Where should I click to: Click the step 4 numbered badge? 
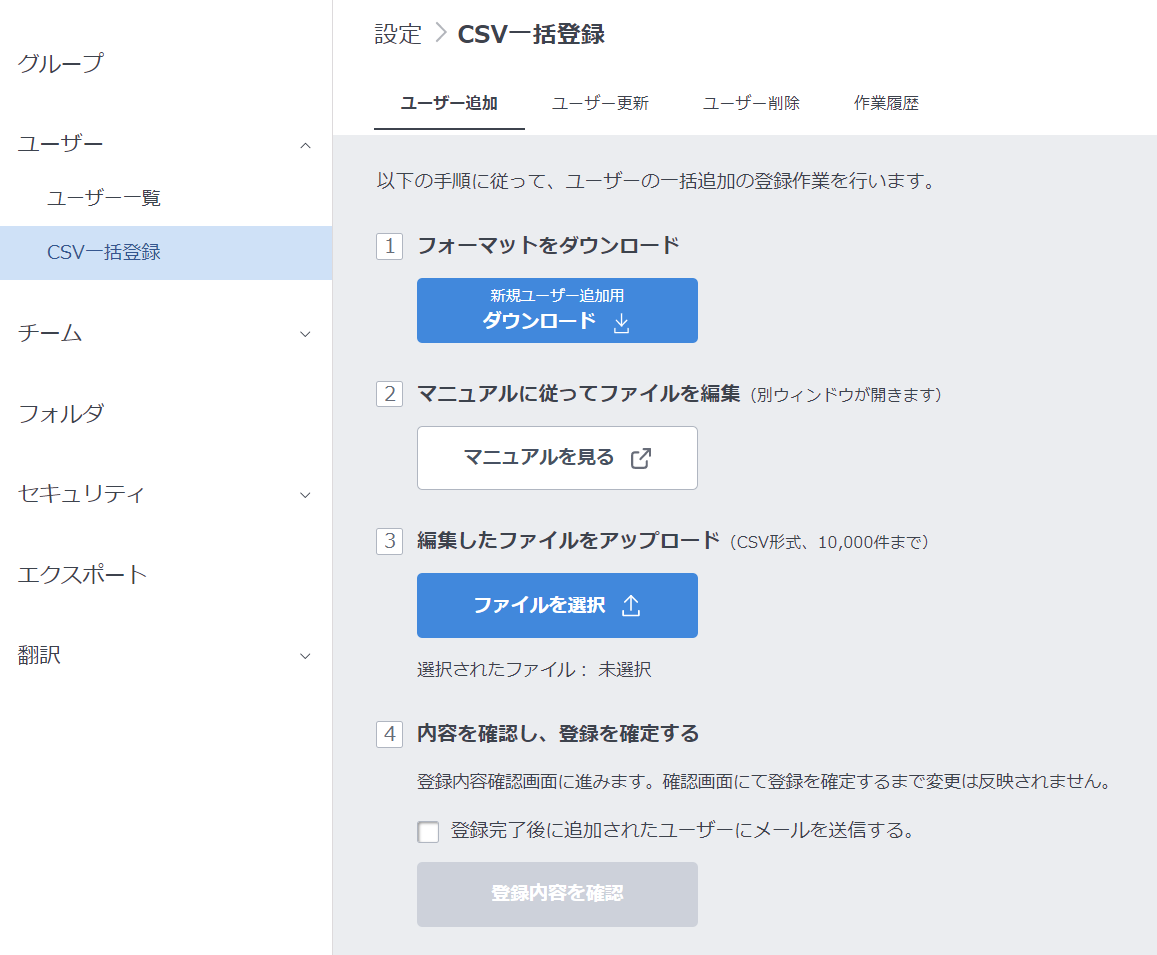[x=389, y=733]
